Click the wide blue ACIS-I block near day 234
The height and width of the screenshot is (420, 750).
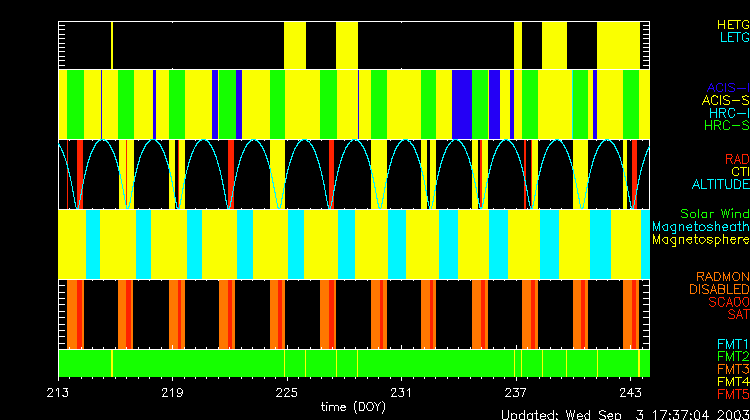pos(462,104)
